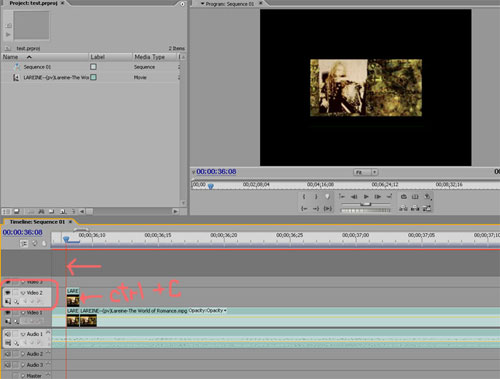Screen dimensions: 500x379
Task: Toggle Video 1 track lock box
Action: [x=15, y=313]
